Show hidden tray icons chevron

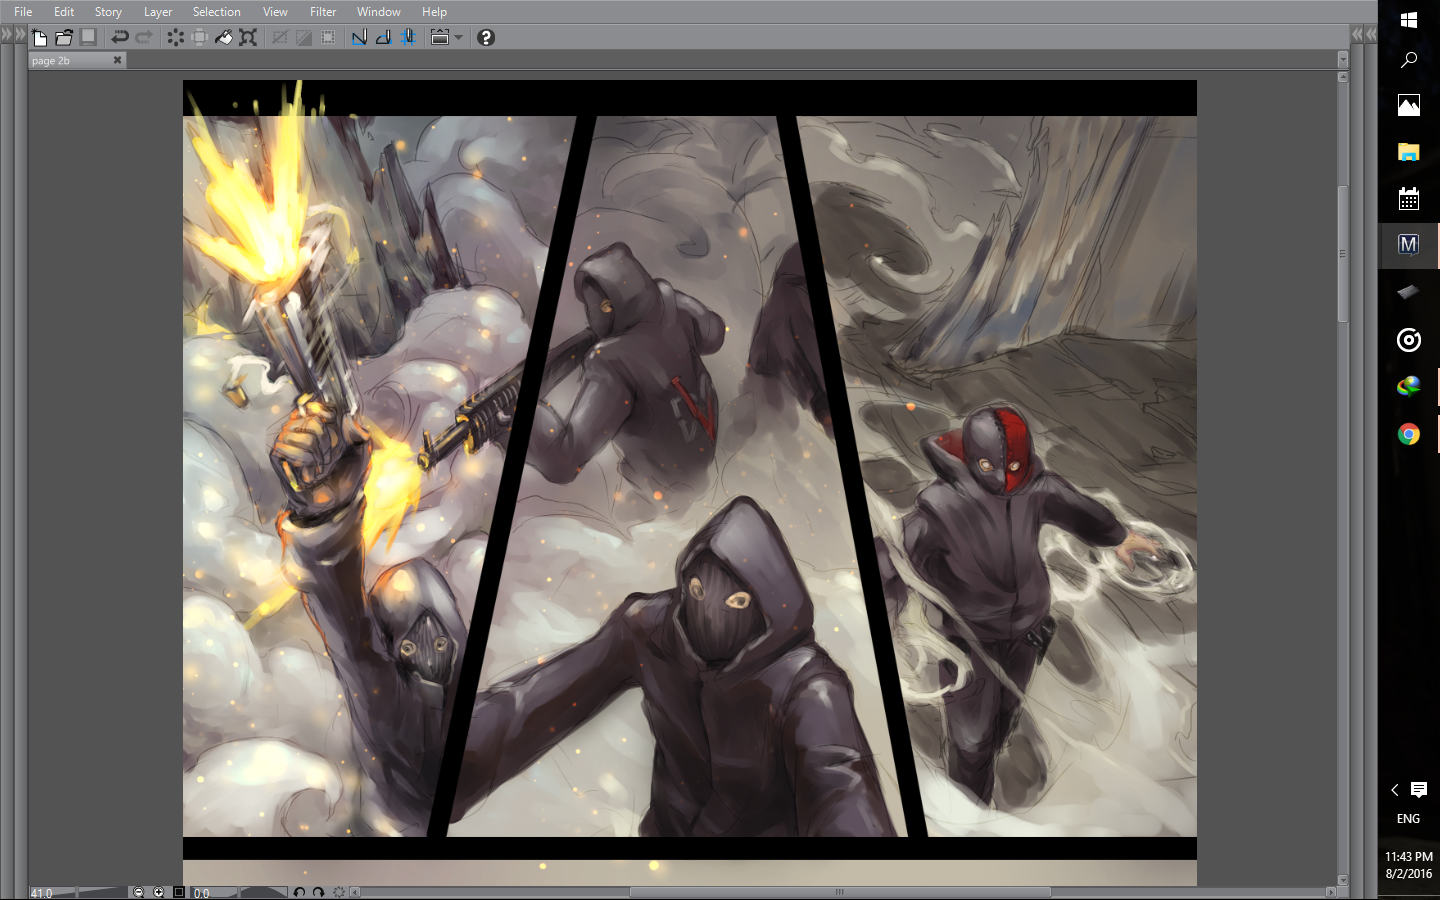click(1395, 790)
